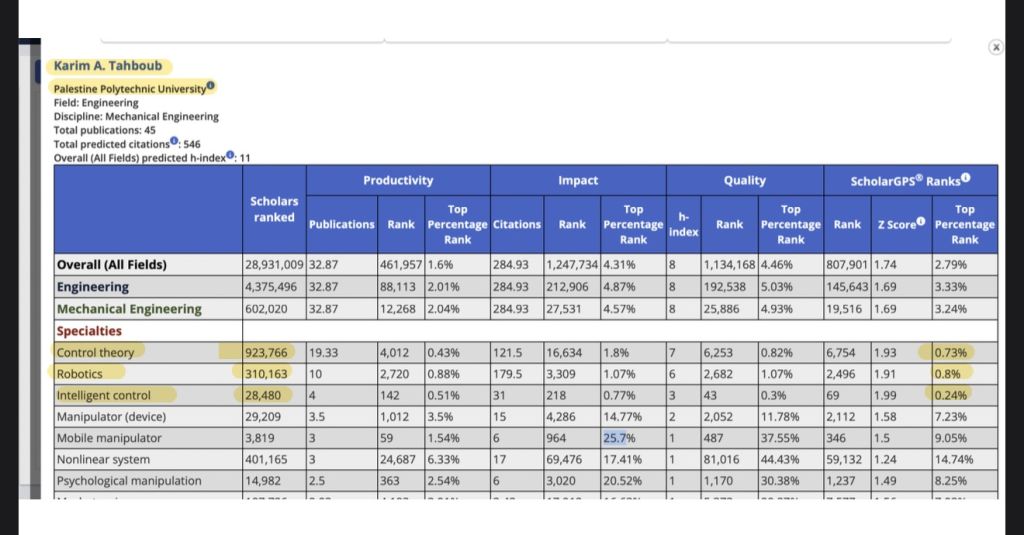Image resolution: width=1024 pixels, height=535 pixels.
Task: Click the Manipulator (device) specialty
Action: (111, 416)
